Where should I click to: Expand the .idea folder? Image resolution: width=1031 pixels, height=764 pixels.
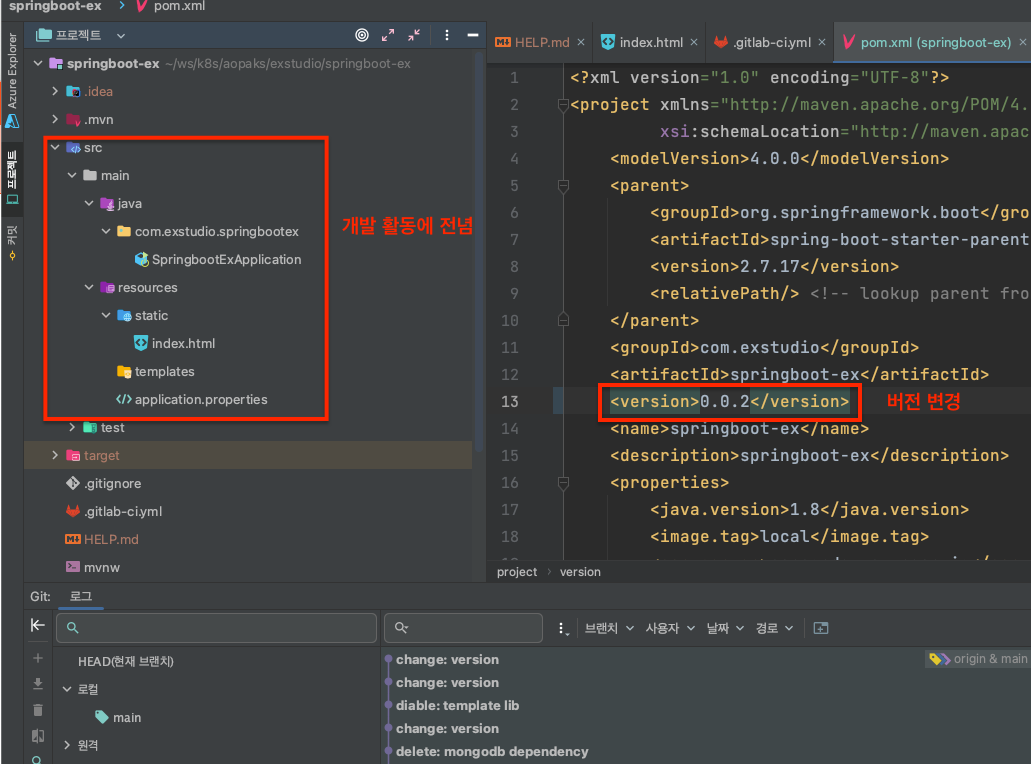[55, 91]
